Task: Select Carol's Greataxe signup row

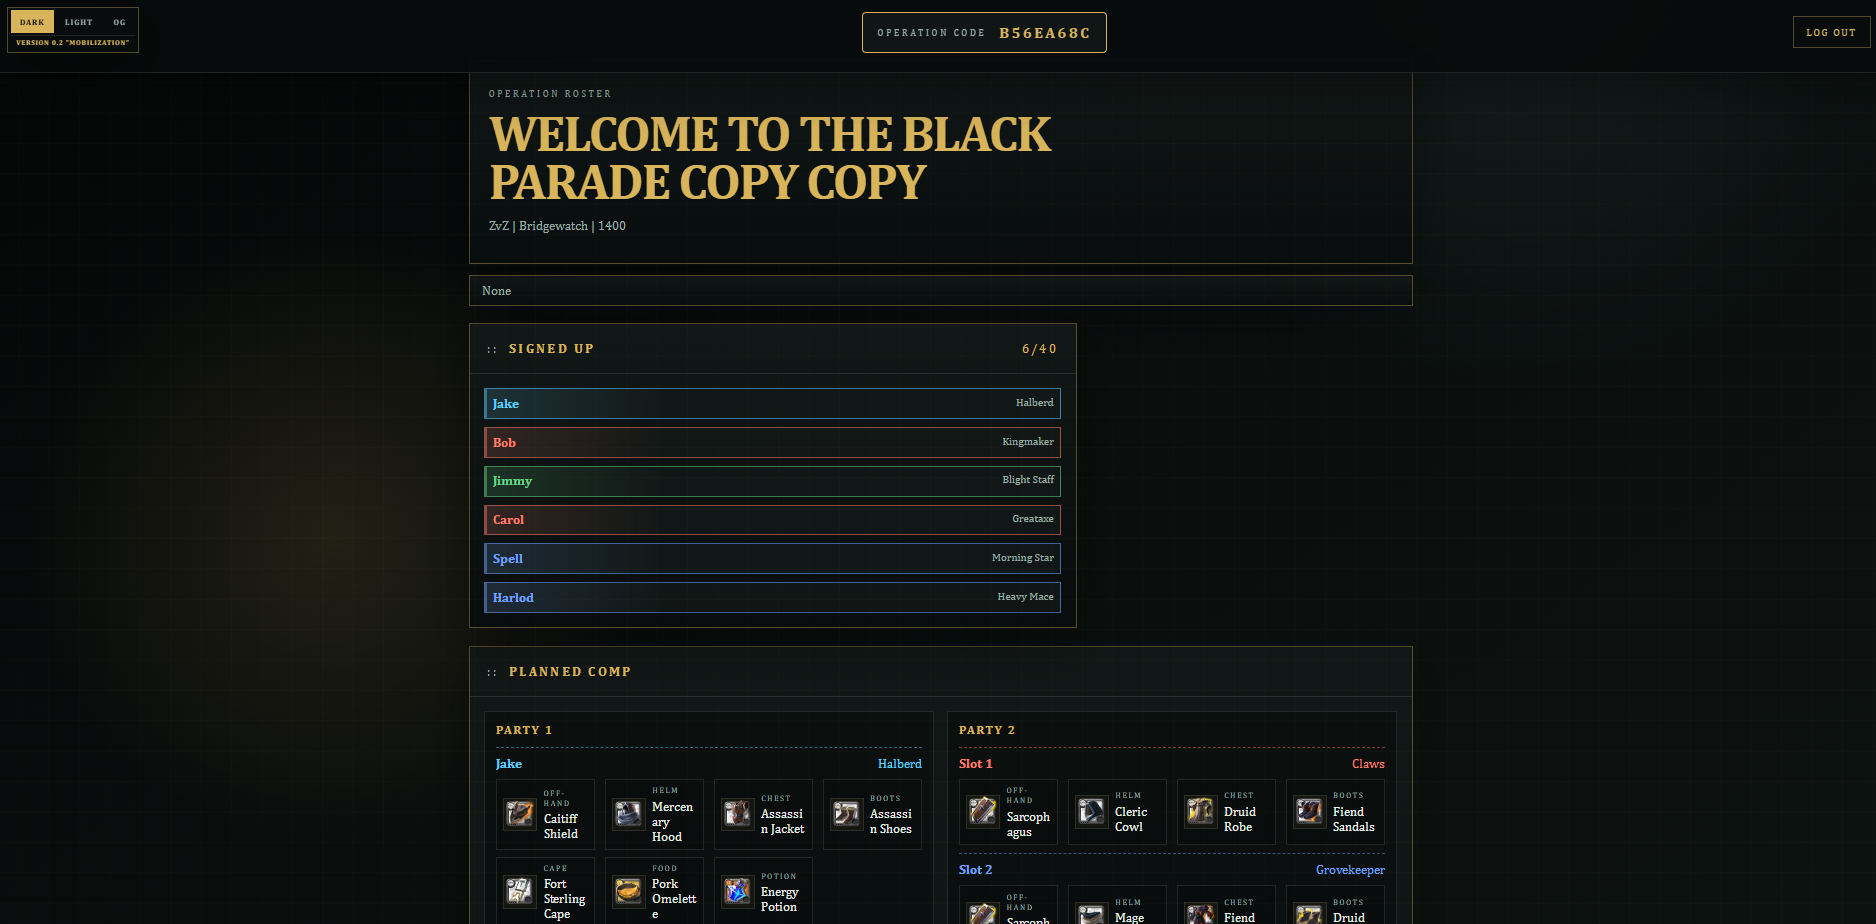Action: pyautogui.click(x=772, y=520)
